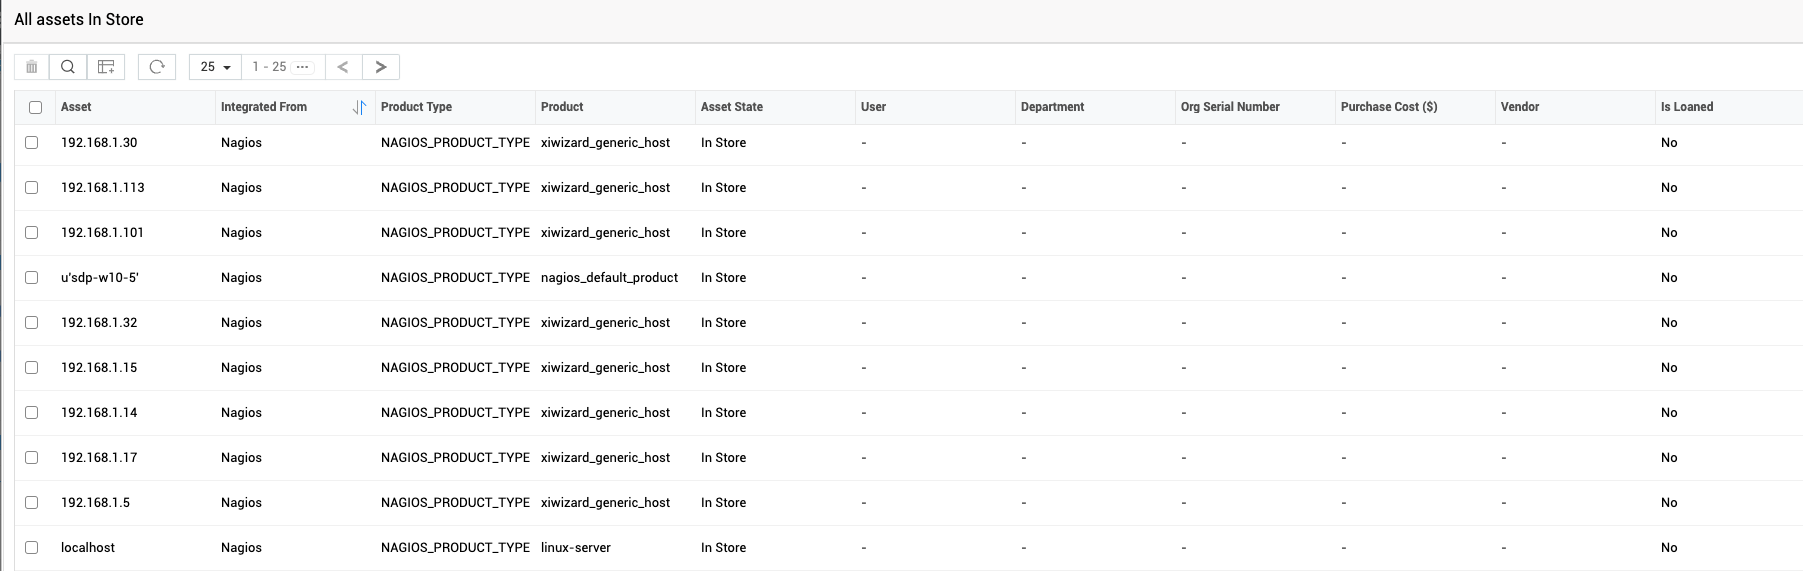The height and width of the screenshot is (571, 1803).
Task: Select checkbox for 192.168.1.113
Action: coord(32,188)
